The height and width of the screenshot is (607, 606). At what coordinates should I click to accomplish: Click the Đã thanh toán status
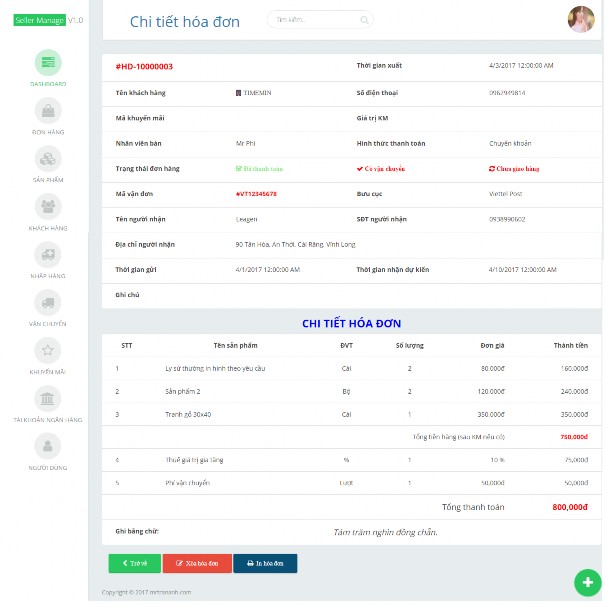coord(260,169)
